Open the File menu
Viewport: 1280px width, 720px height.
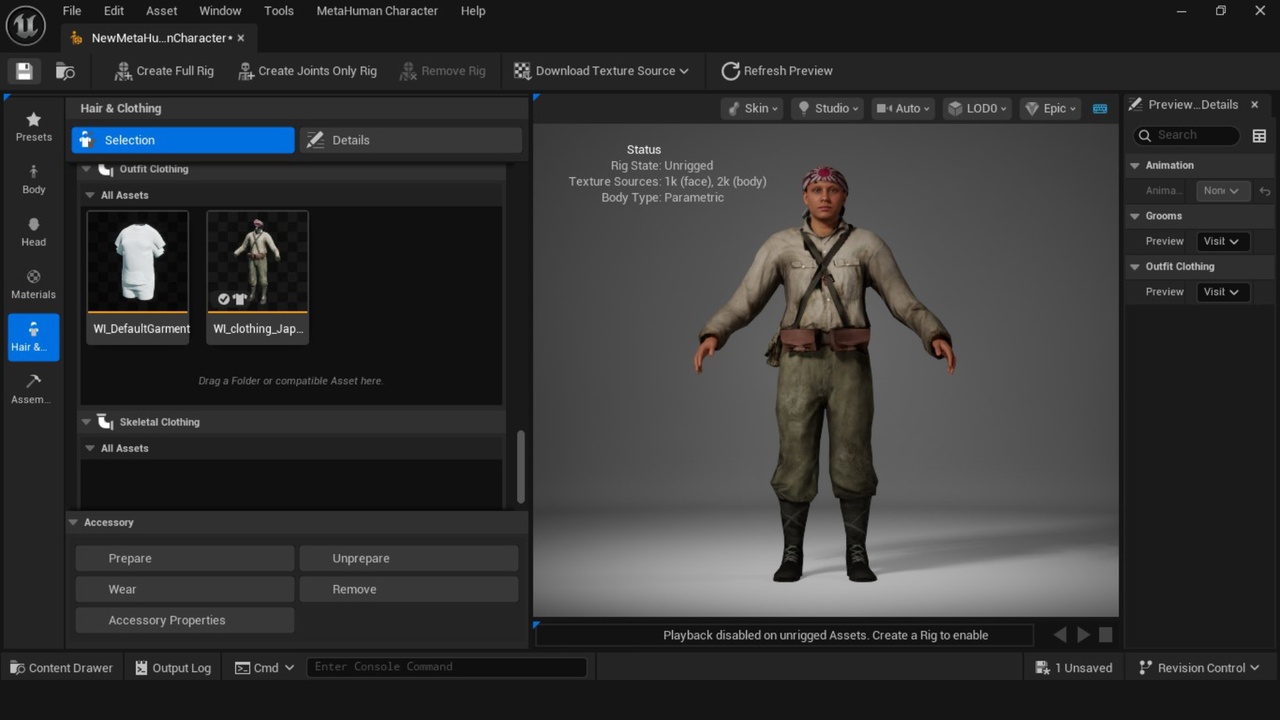click(72, 11)
